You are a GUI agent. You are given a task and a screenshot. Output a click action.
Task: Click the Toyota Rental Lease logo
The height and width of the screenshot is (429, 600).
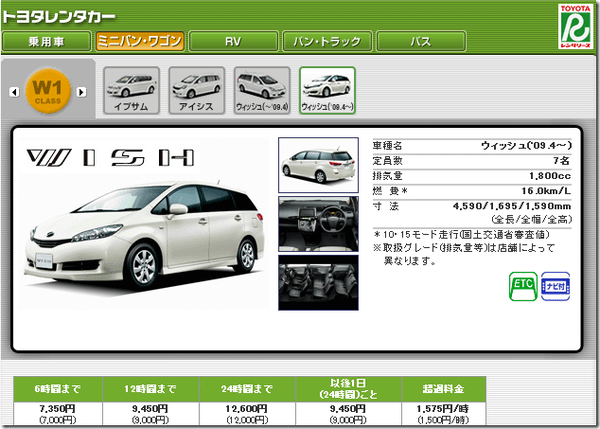coord(575,27)
